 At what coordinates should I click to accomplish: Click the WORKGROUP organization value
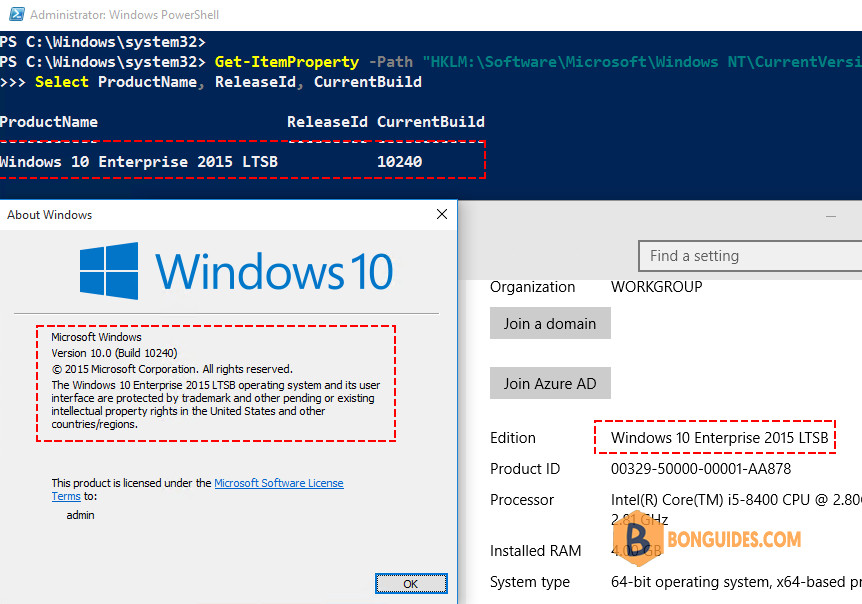pyautogui.click(x=656, y=287)
